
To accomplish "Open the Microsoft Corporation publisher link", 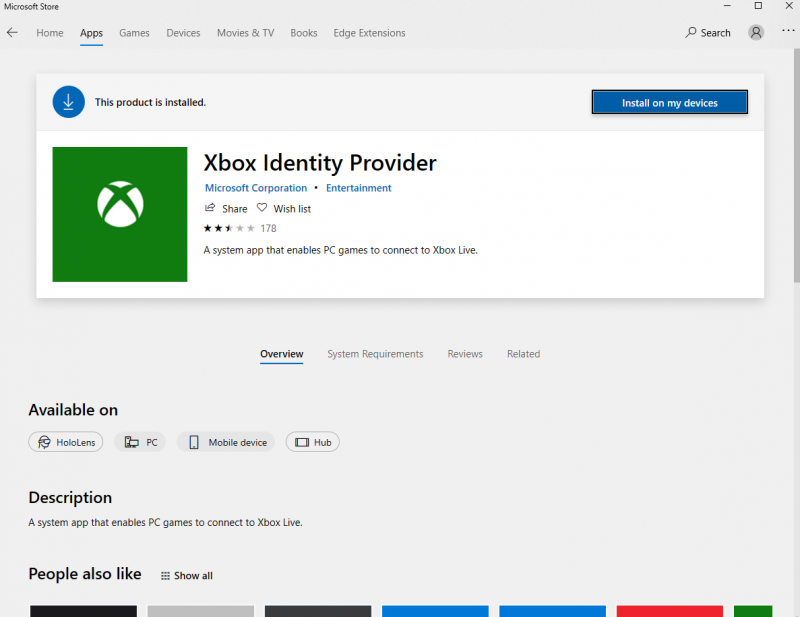I will [x=256, y=188].
